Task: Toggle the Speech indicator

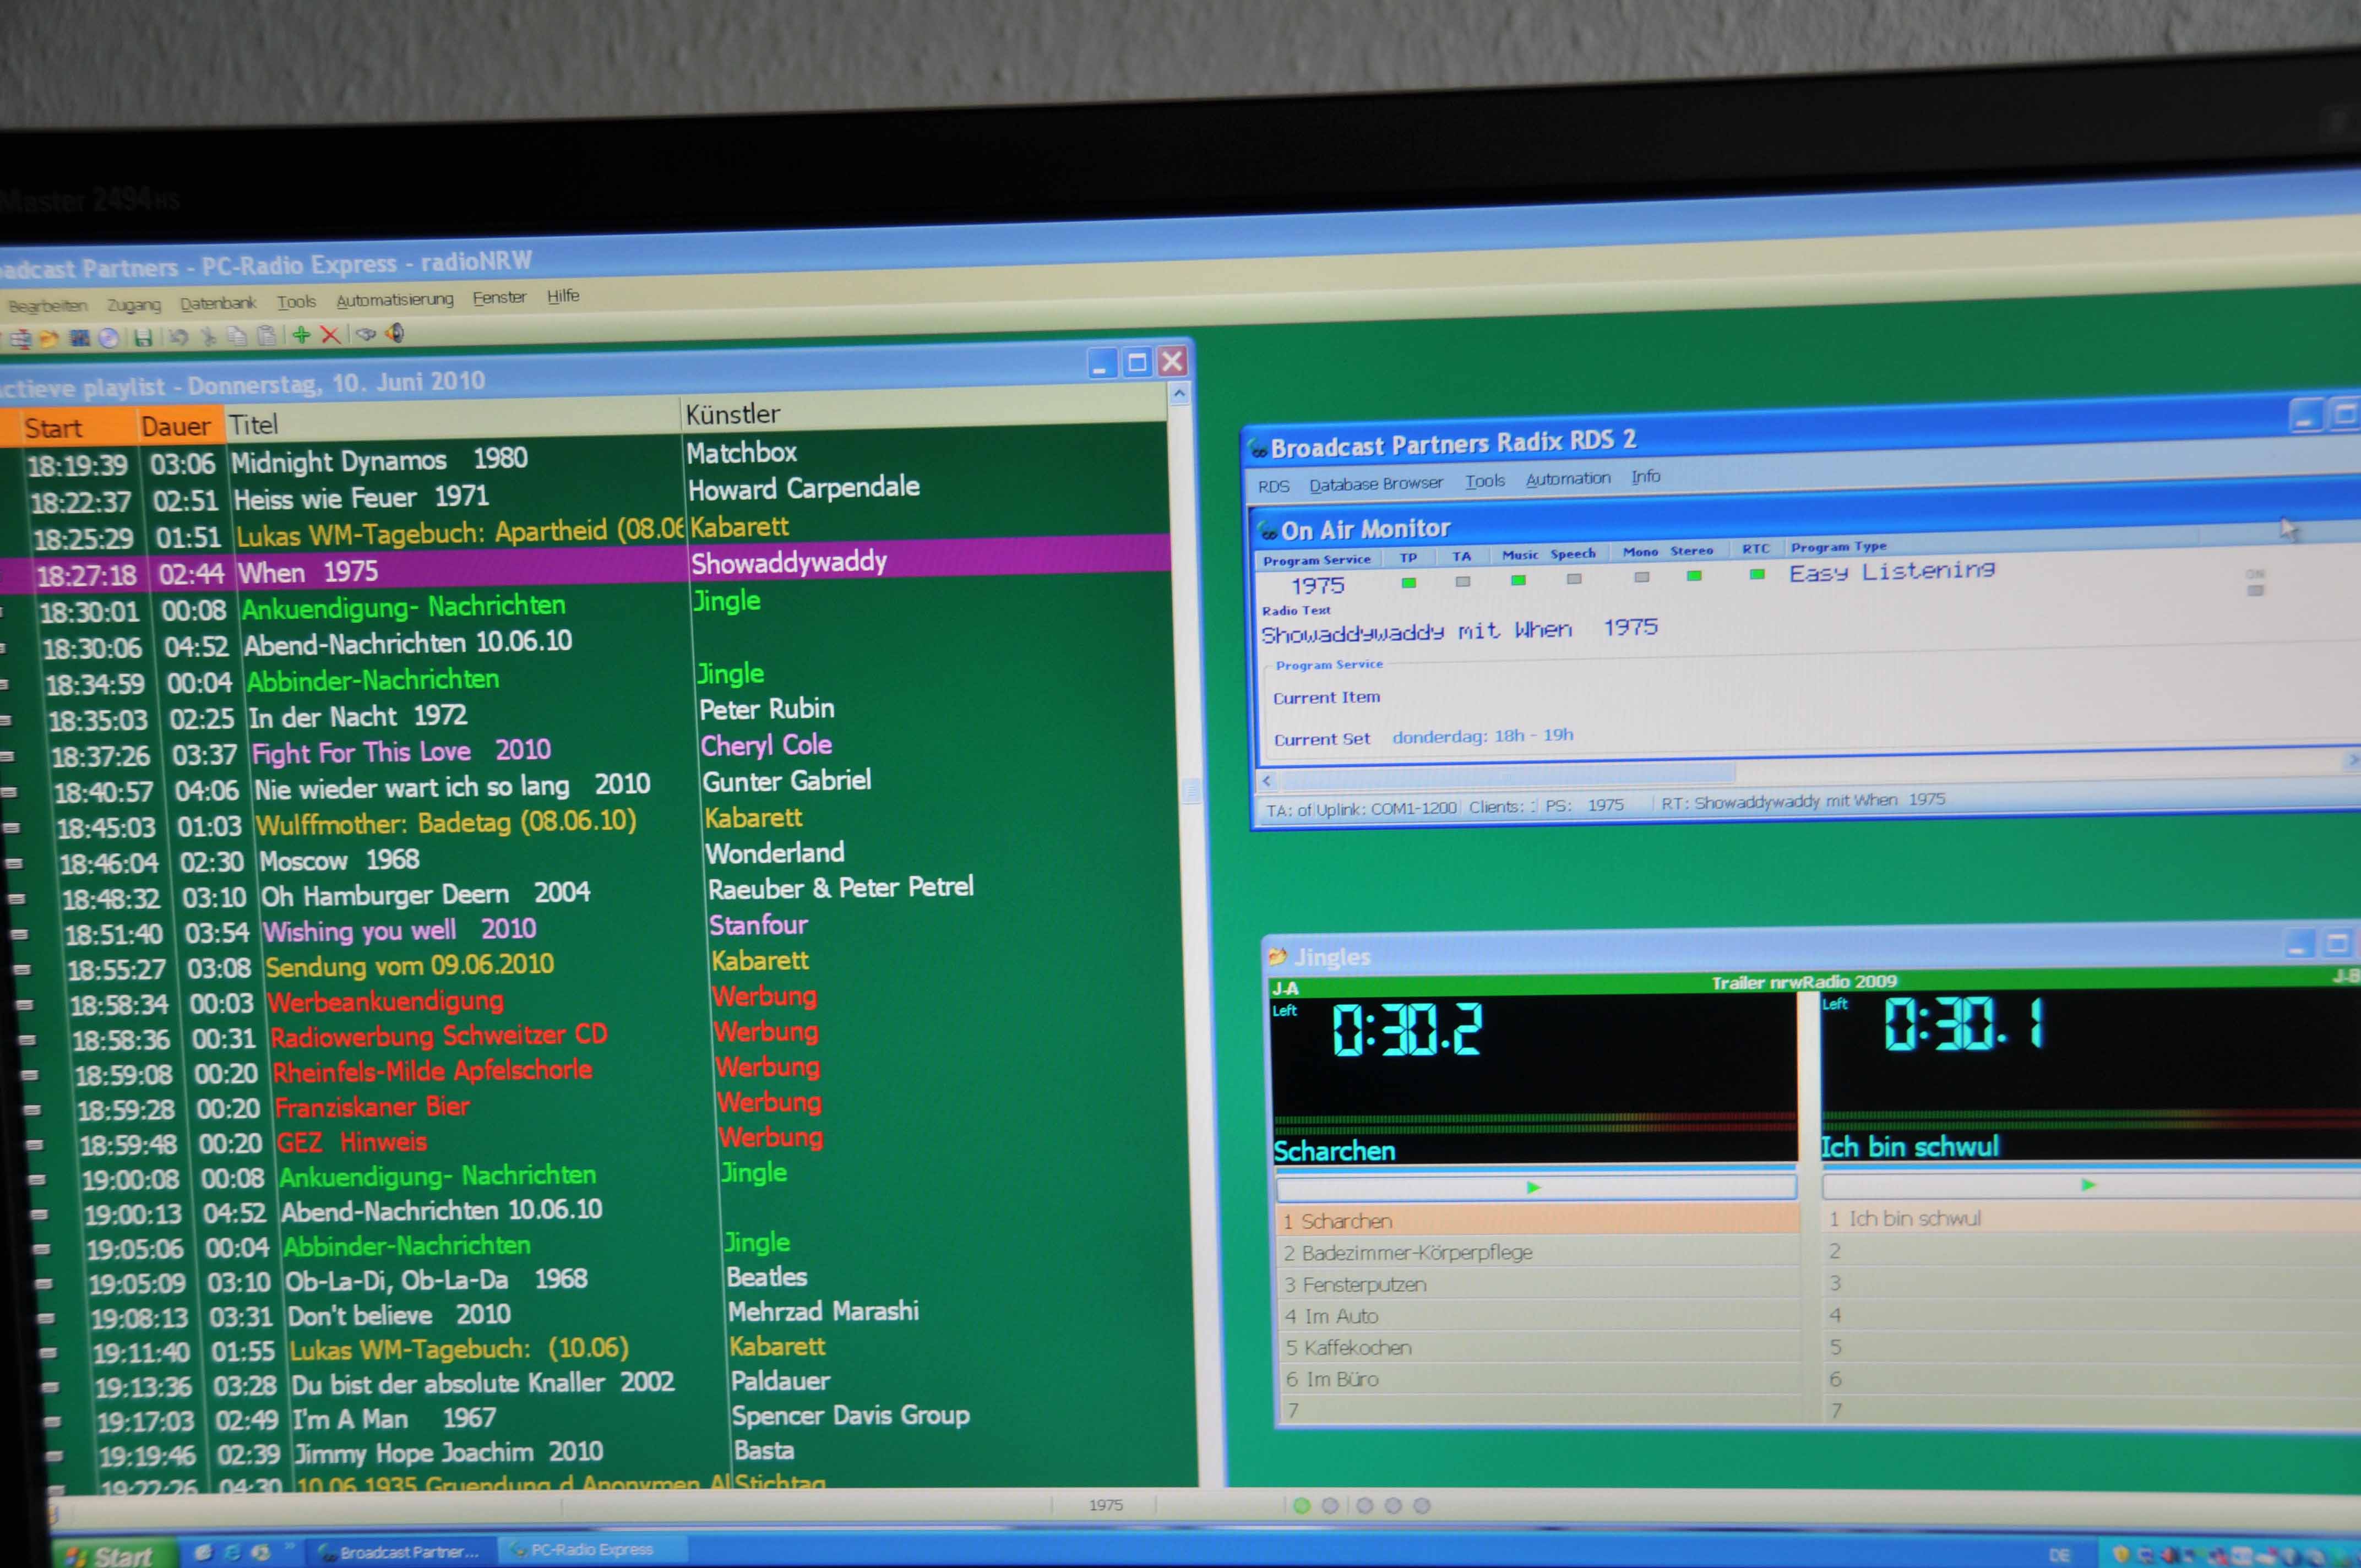Action: [1574, 579]
